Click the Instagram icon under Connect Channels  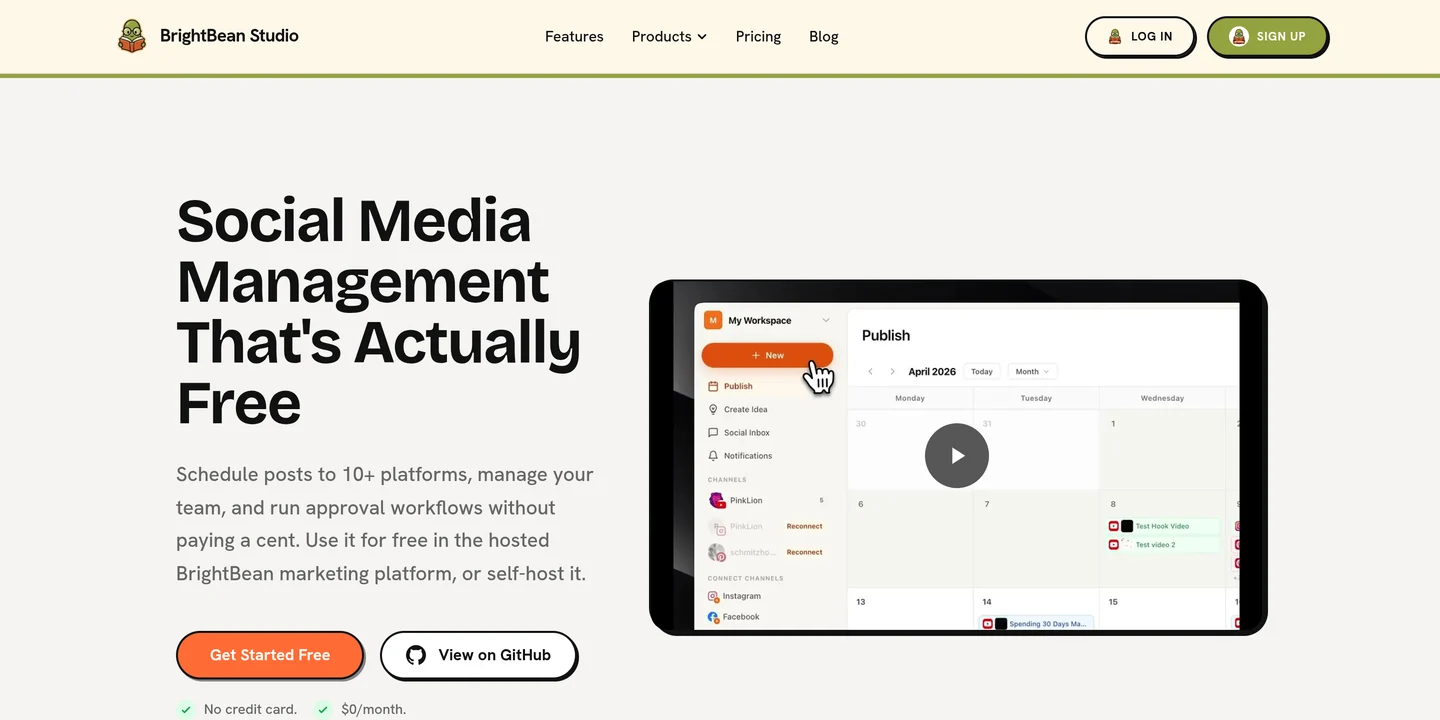pyautogui.click(x=714, y=596)
